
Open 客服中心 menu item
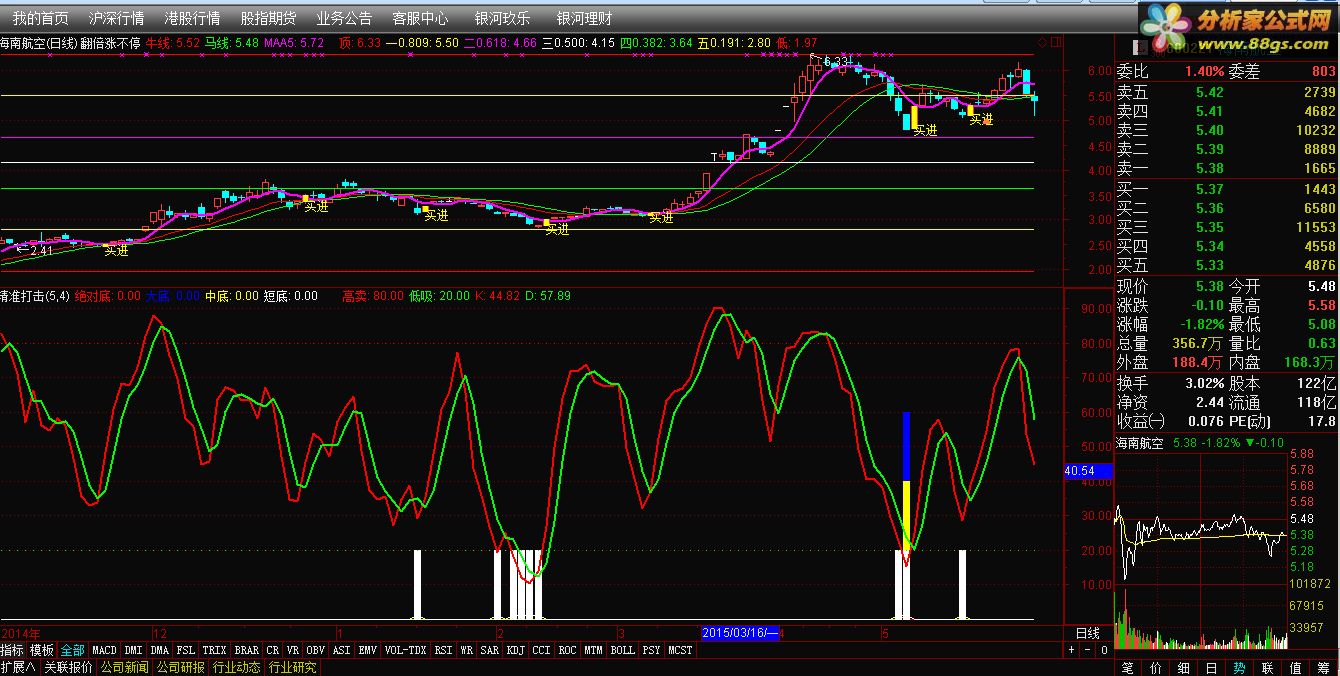420,18
